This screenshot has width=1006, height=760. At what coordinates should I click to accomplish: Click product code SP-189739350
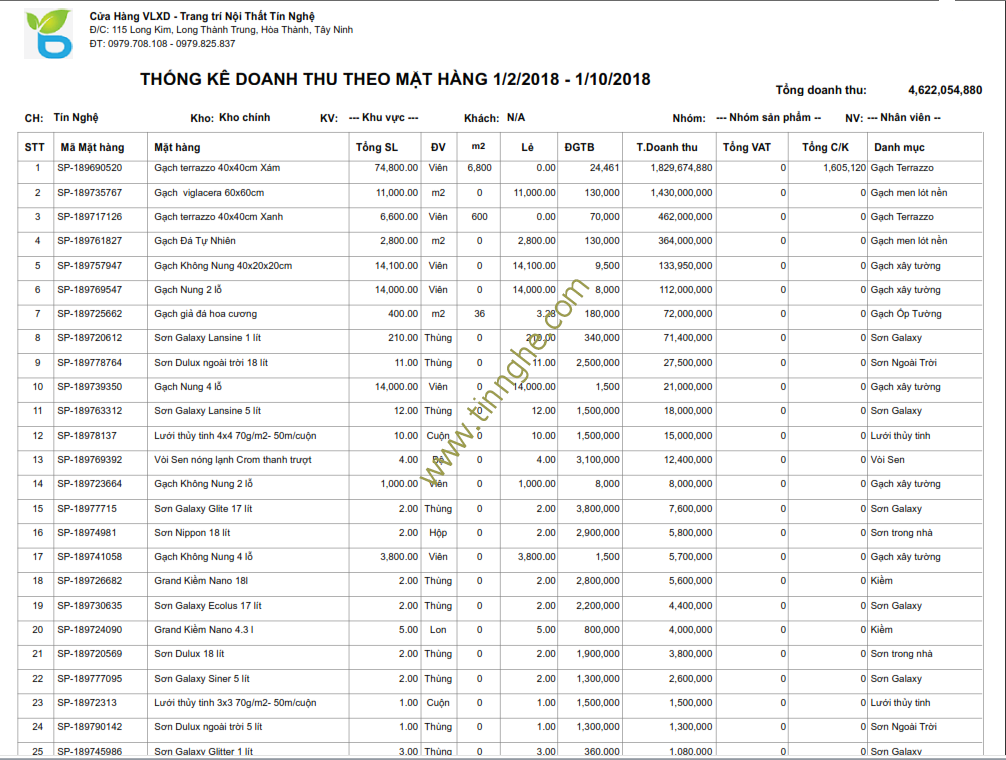89,387
